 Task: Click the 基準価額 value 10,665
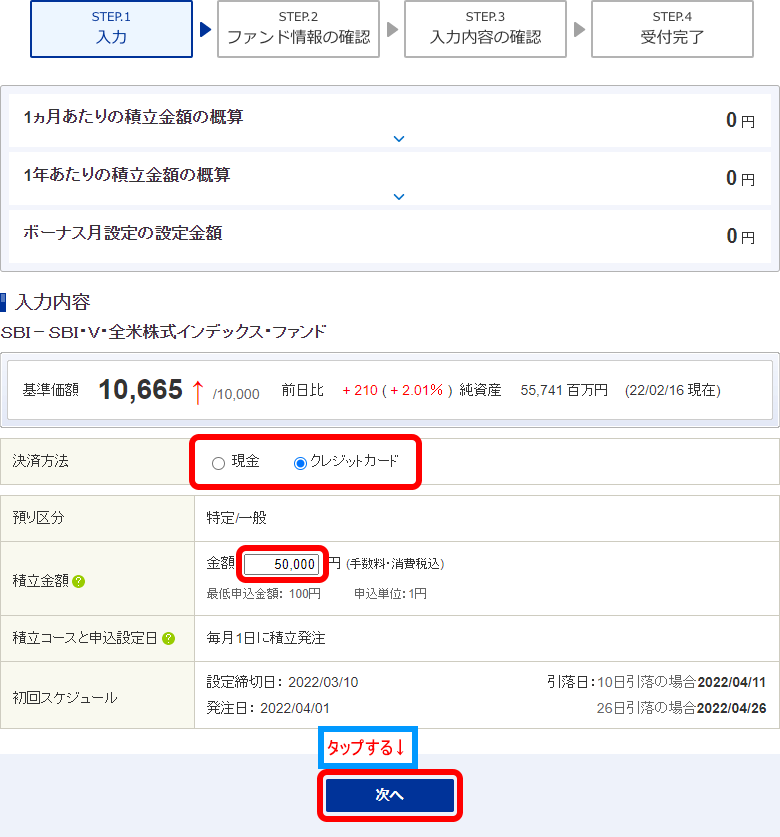tap(140, 390)
